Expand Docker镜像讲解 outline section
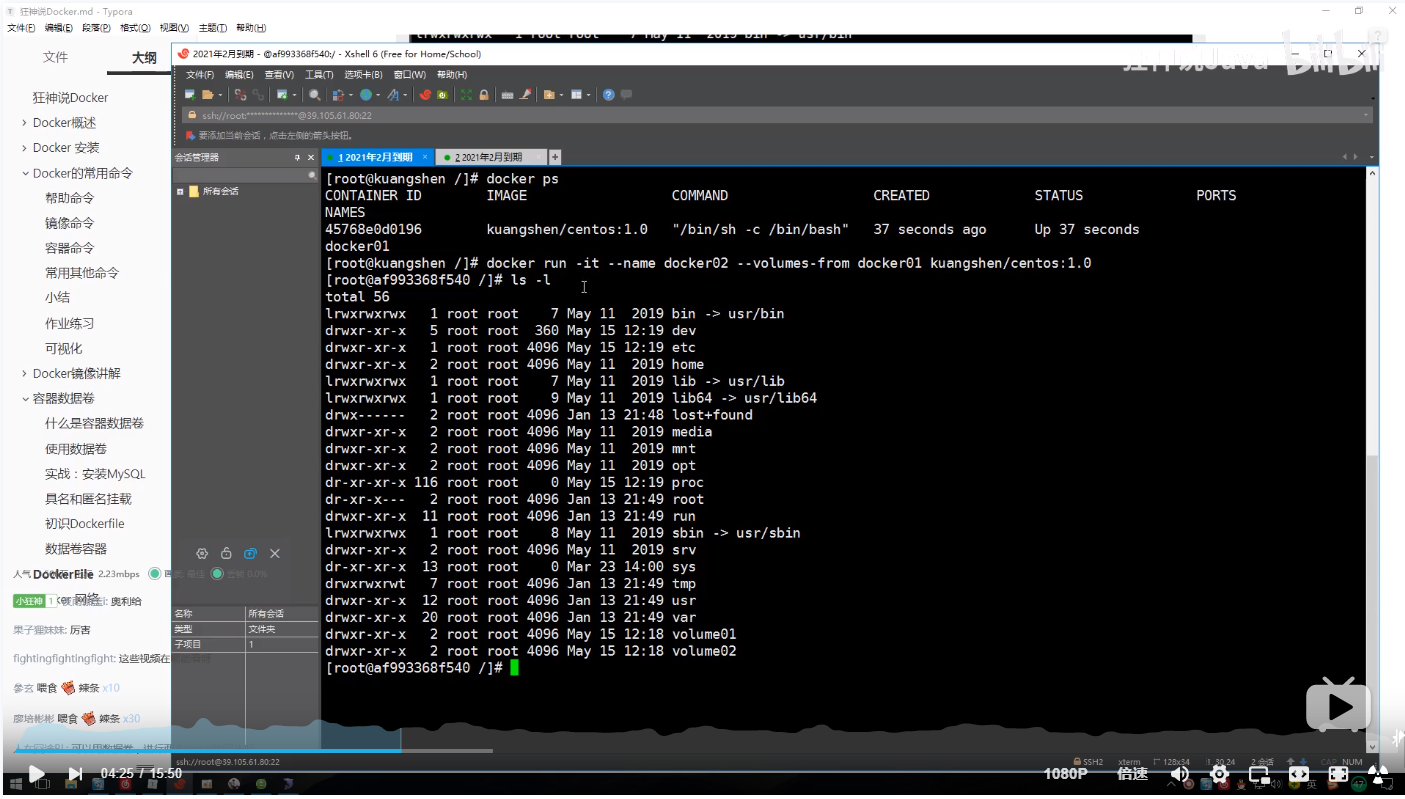 [x=24, y=373]
